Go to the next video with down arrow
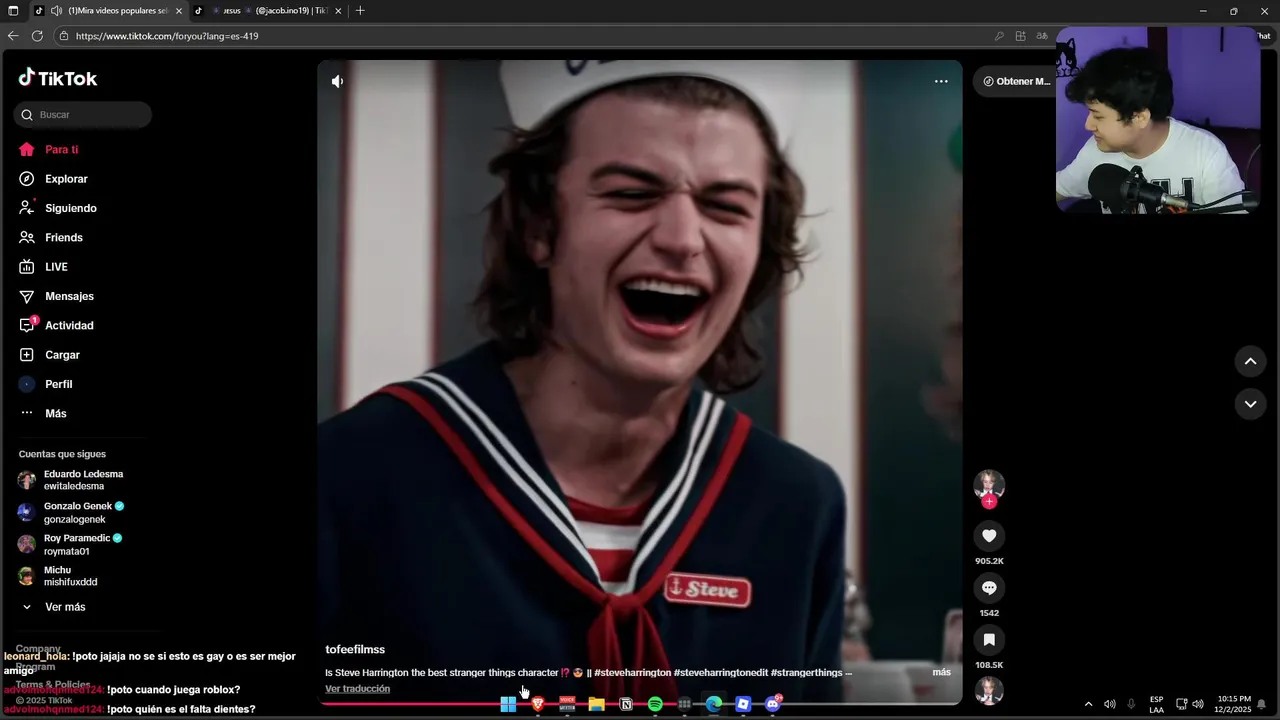 (1250, 404)
